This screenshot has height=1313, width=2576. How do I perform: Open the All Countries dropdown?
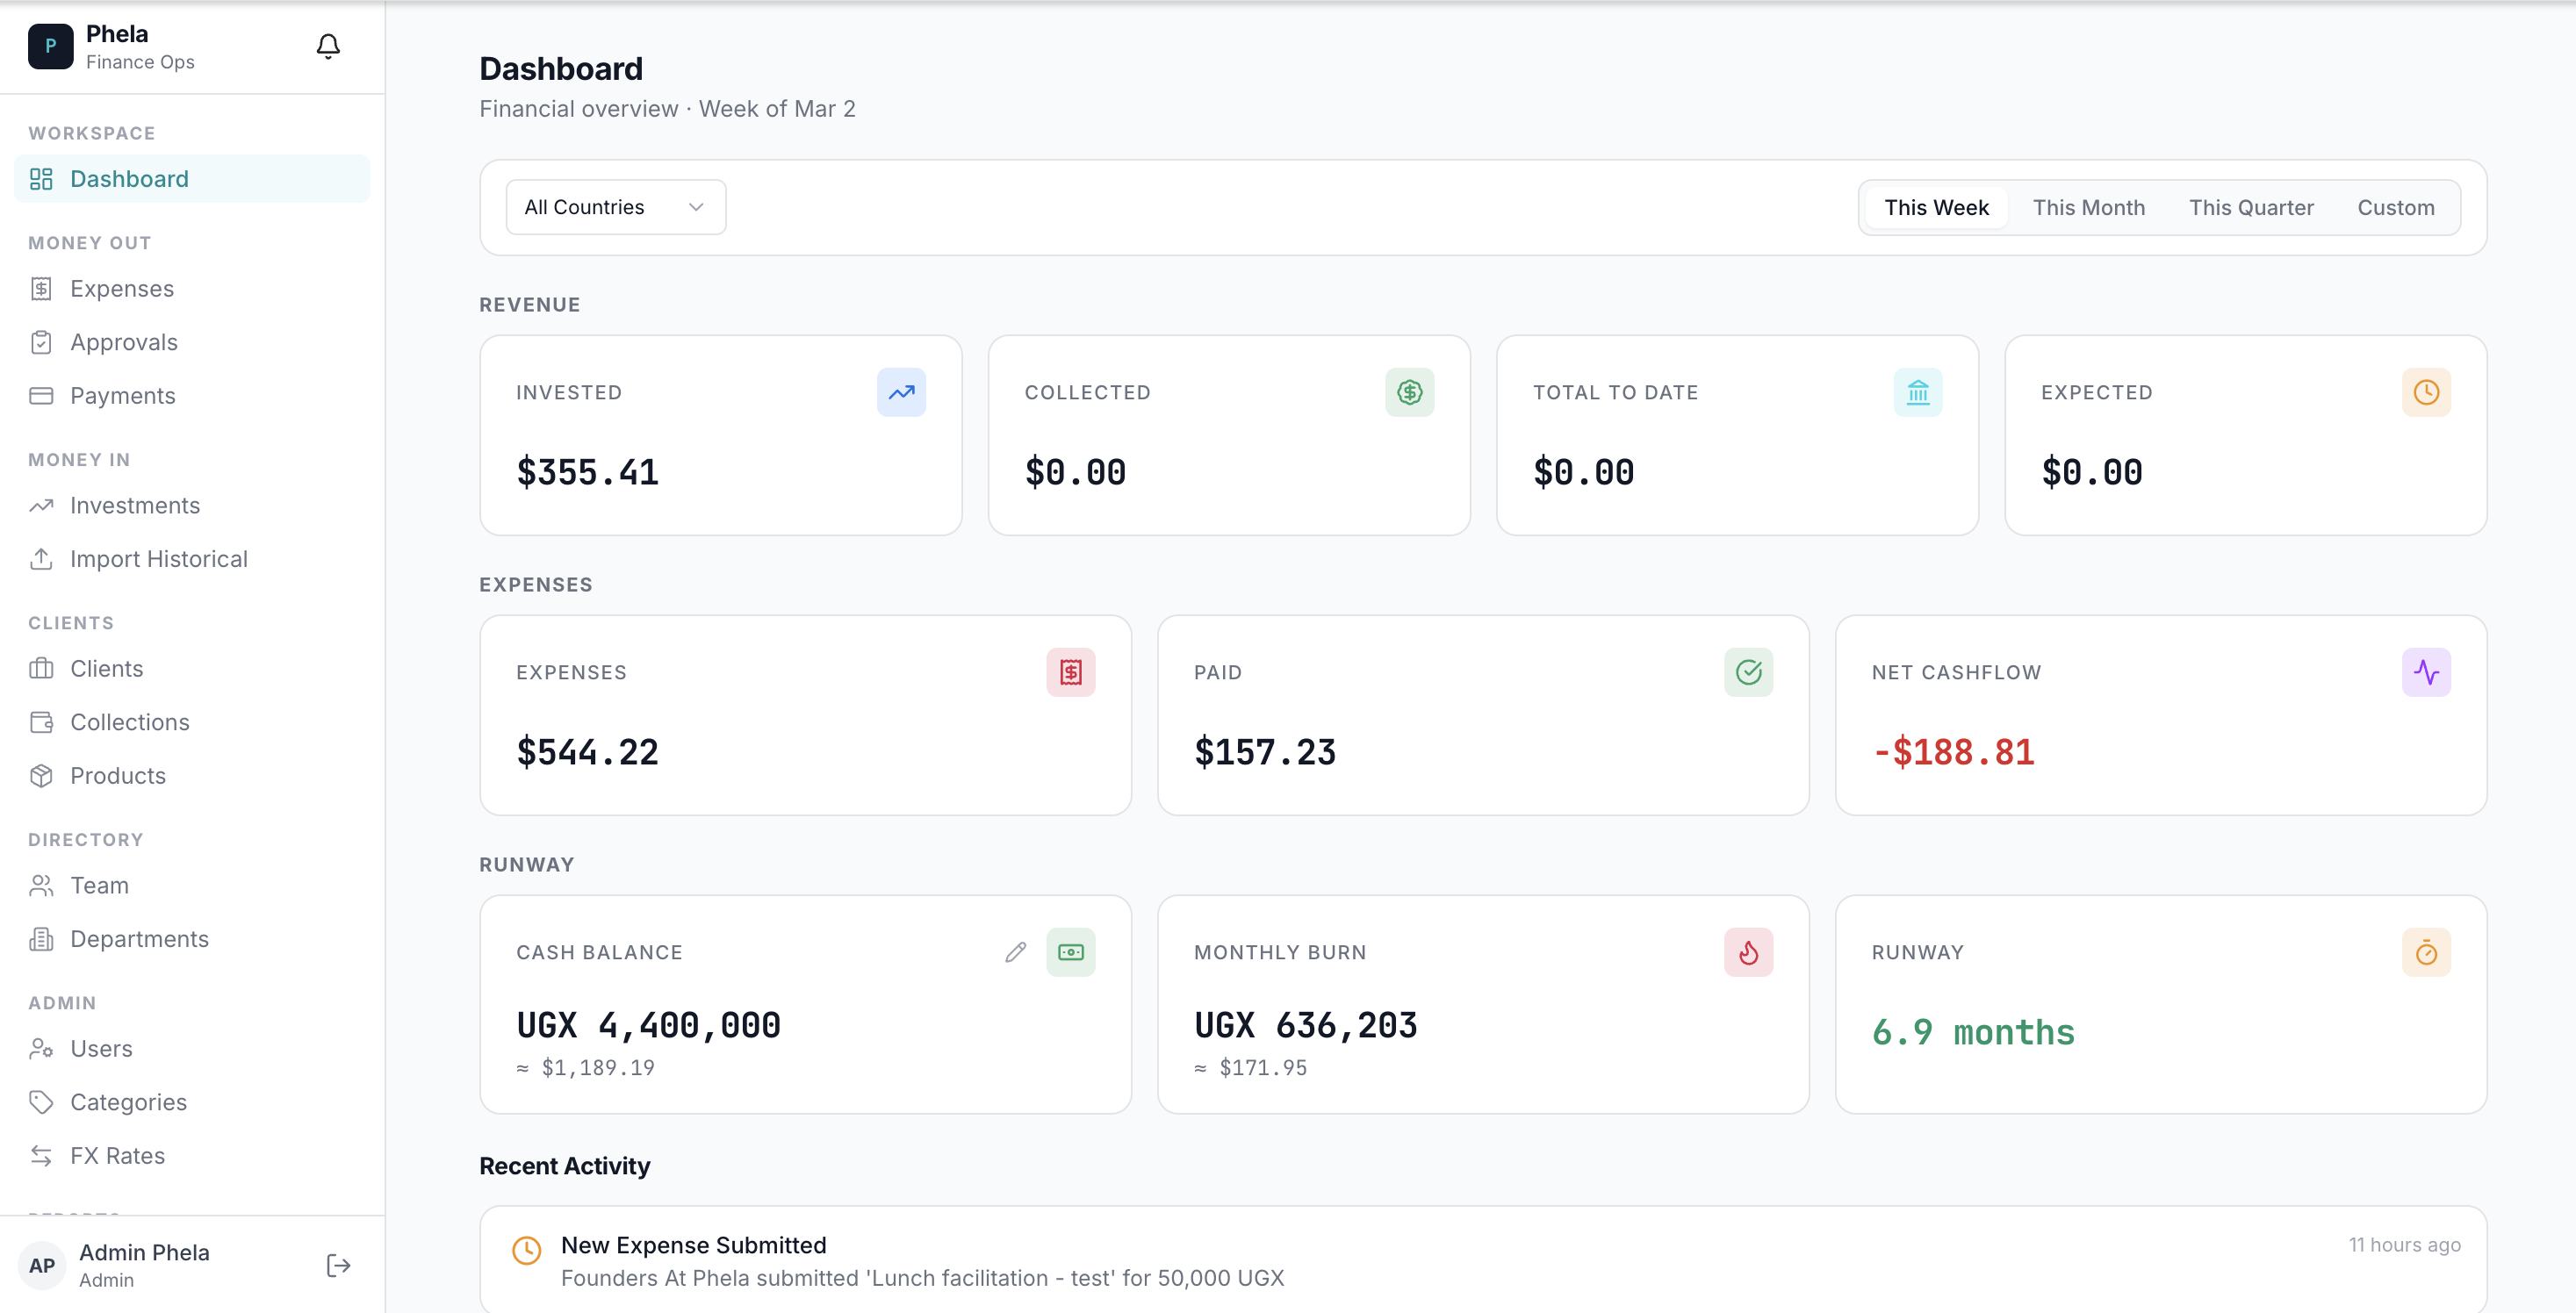pos(615,207)
